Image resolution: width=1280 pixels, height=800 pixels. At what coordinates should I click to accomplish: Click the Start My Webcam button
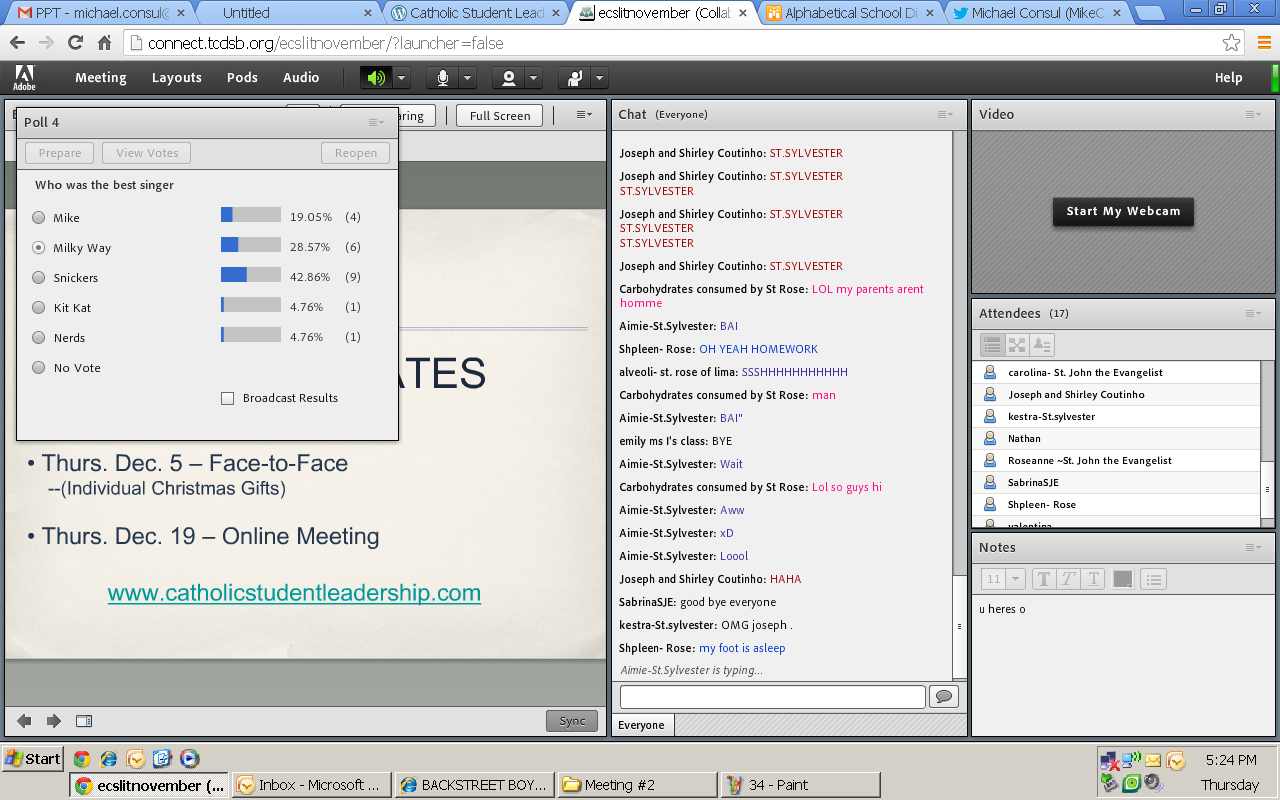1123,211
